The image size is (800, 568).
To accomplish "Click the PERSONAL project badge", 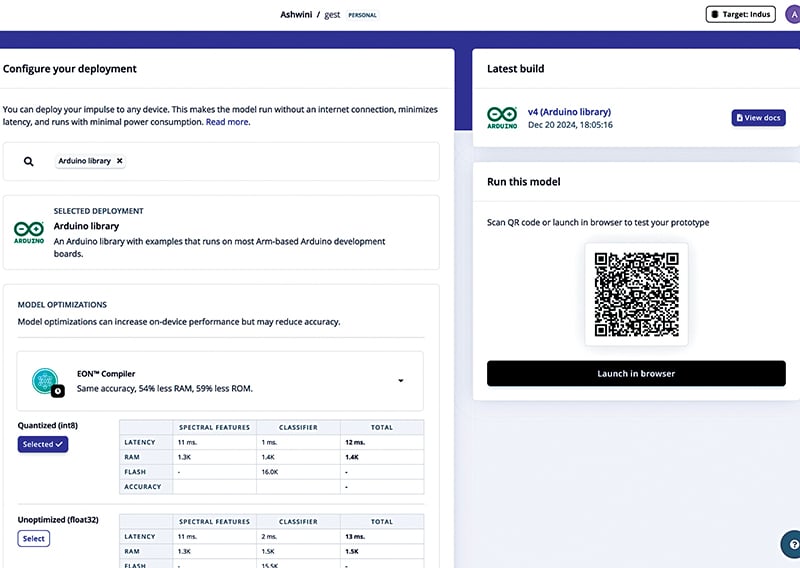I will [362, 15].
